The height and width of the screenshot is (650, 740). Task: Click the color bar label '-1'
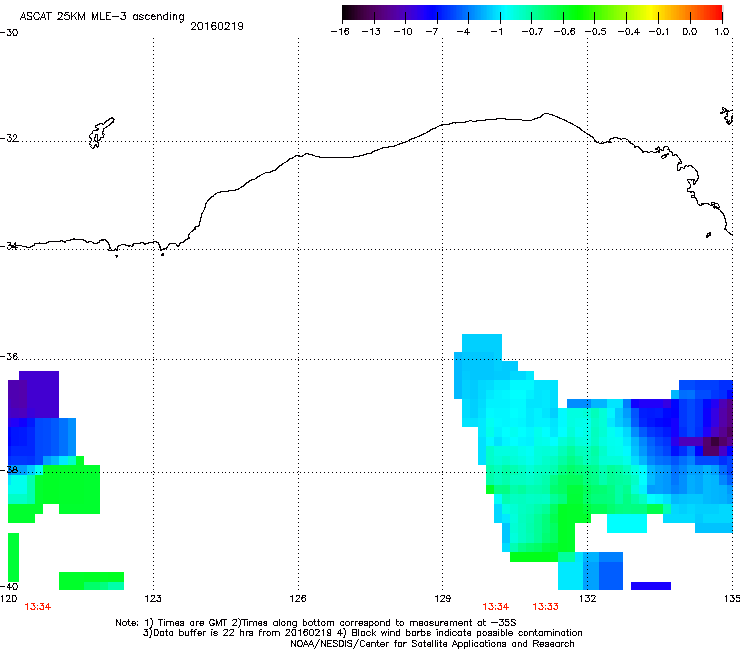(x=496, y=32)
